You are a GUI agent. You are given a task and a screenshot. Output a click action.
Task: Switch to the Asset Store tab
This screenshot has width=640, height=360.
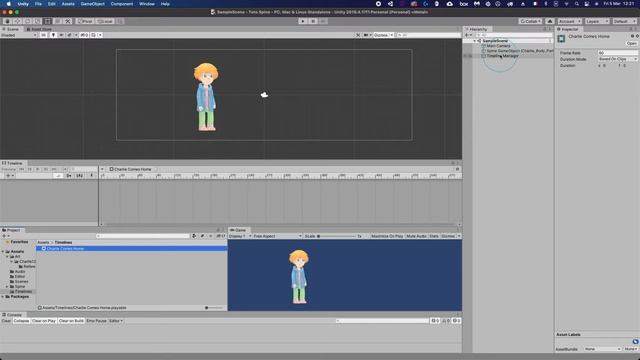pyautogui.click(x=39, y=29)
